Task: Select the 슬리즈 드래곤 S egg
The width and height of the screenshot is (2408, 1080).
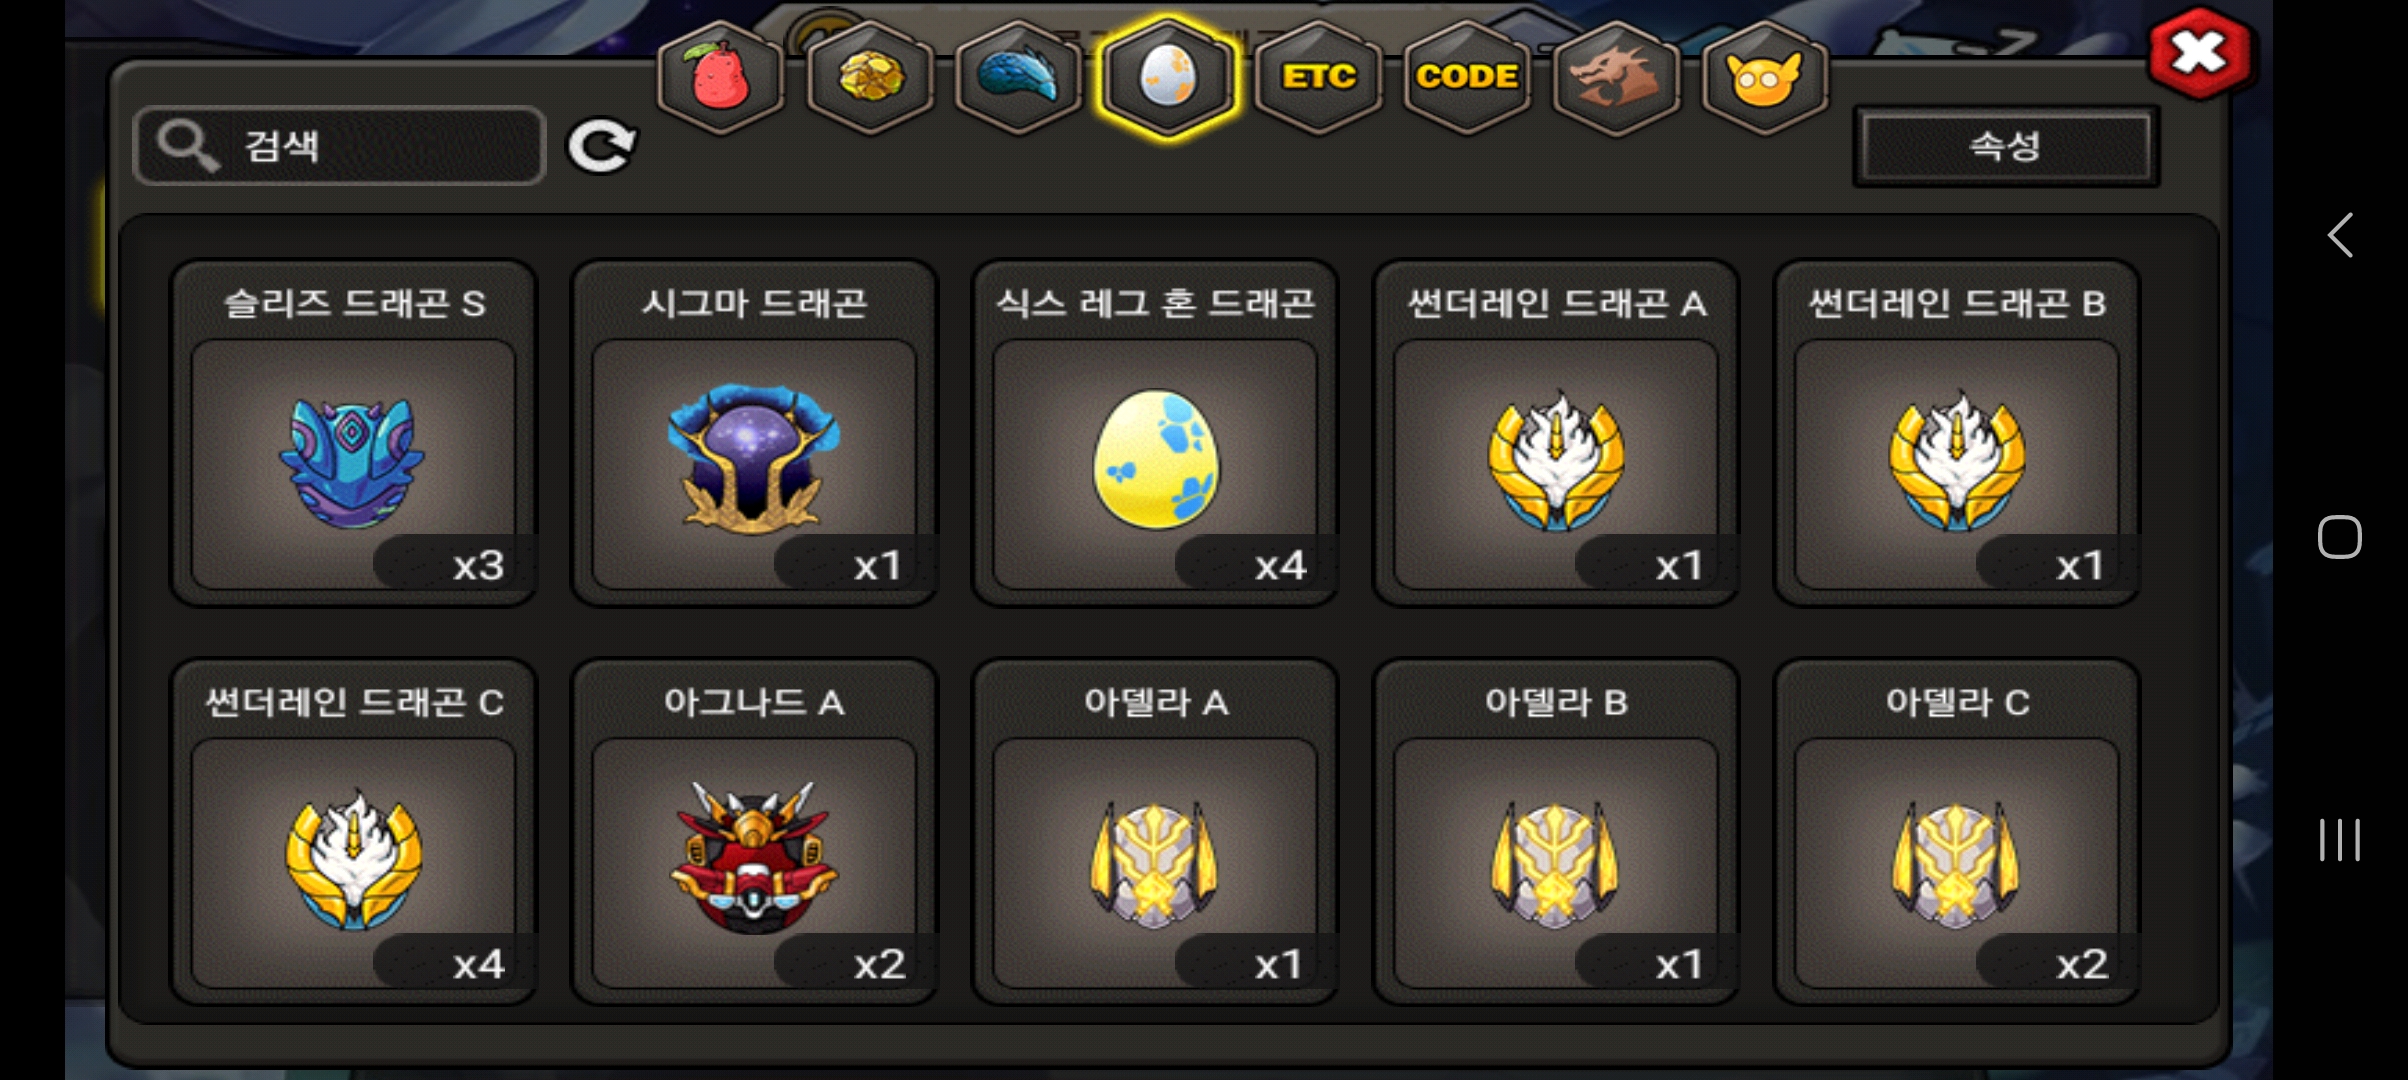Action: tap(354, 433)
